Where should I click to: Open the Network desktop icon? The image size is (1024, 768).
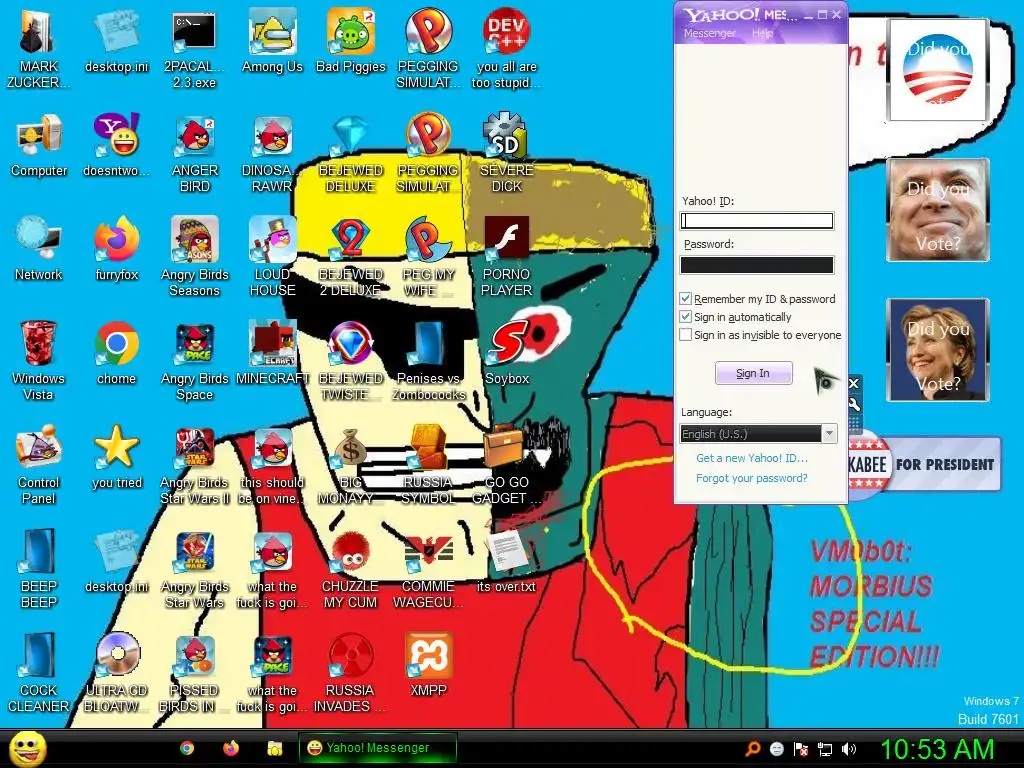click(39, 249)
